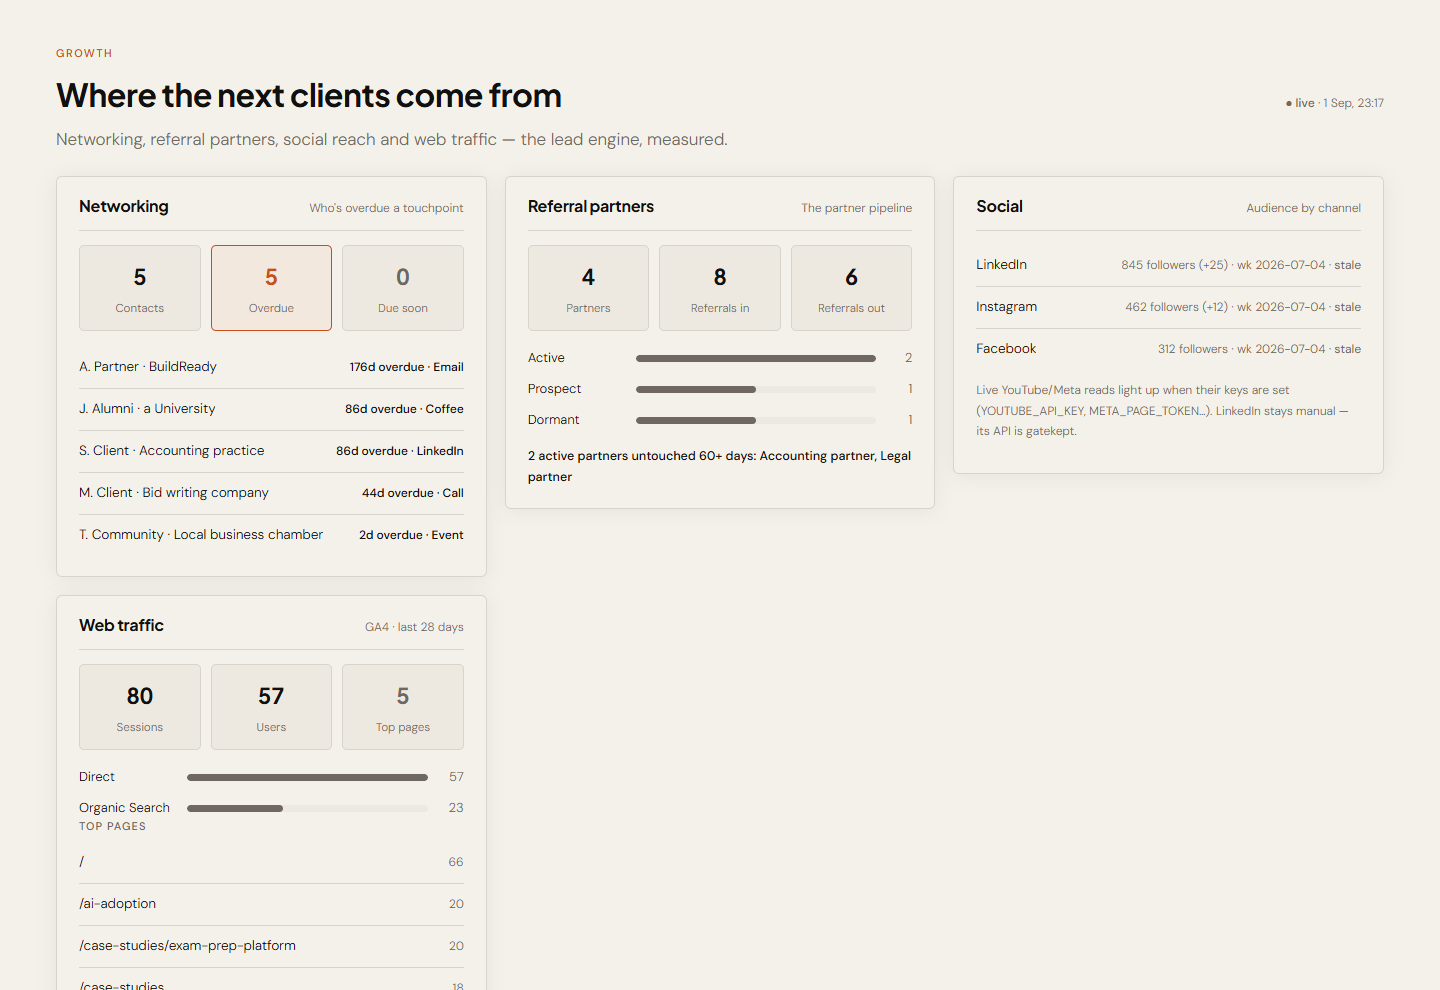
Task: Click the Direct traffic bar
Action: coord(307,777)
